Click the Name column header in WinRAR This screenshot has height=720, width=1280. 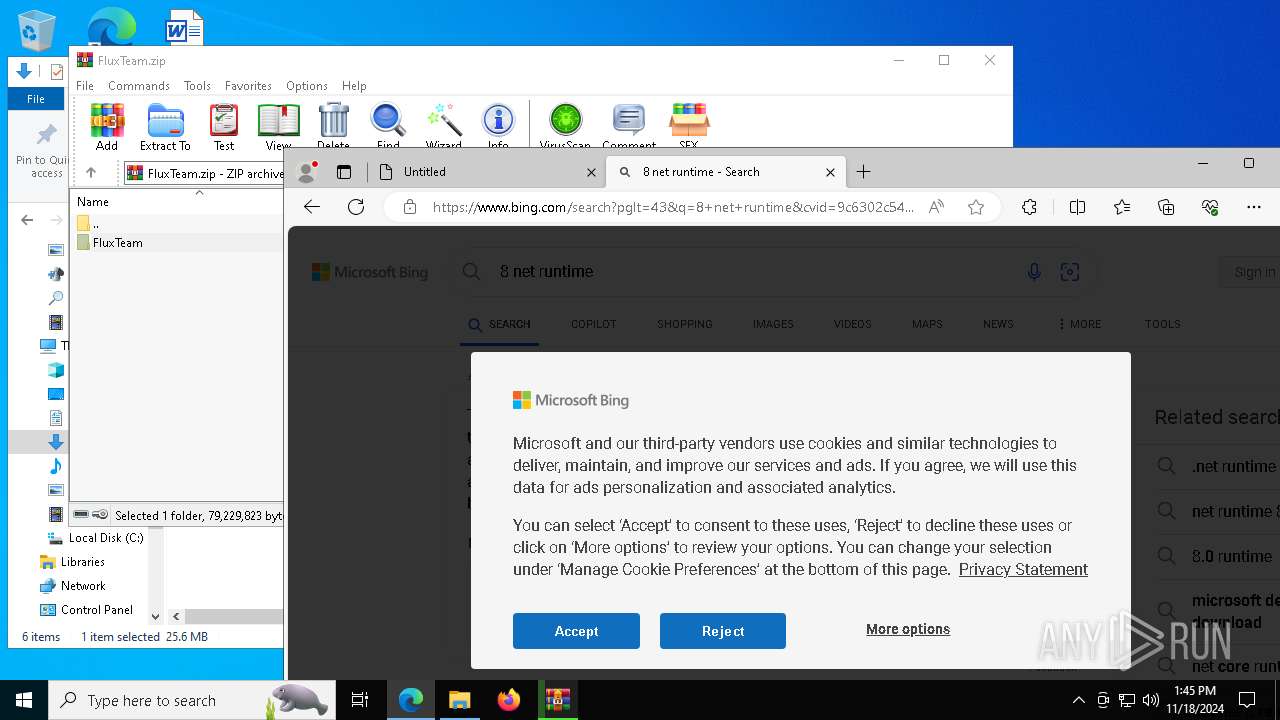click(93, 202)
